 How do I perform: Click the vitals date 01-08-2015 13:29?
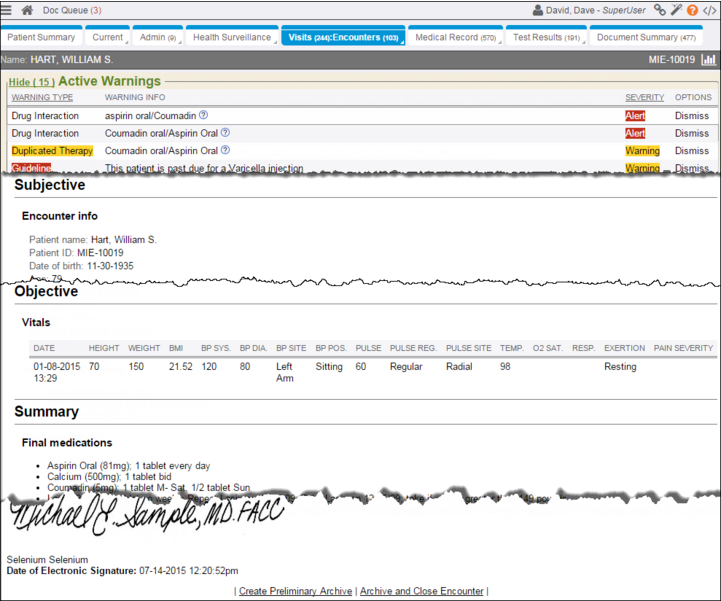57,372
